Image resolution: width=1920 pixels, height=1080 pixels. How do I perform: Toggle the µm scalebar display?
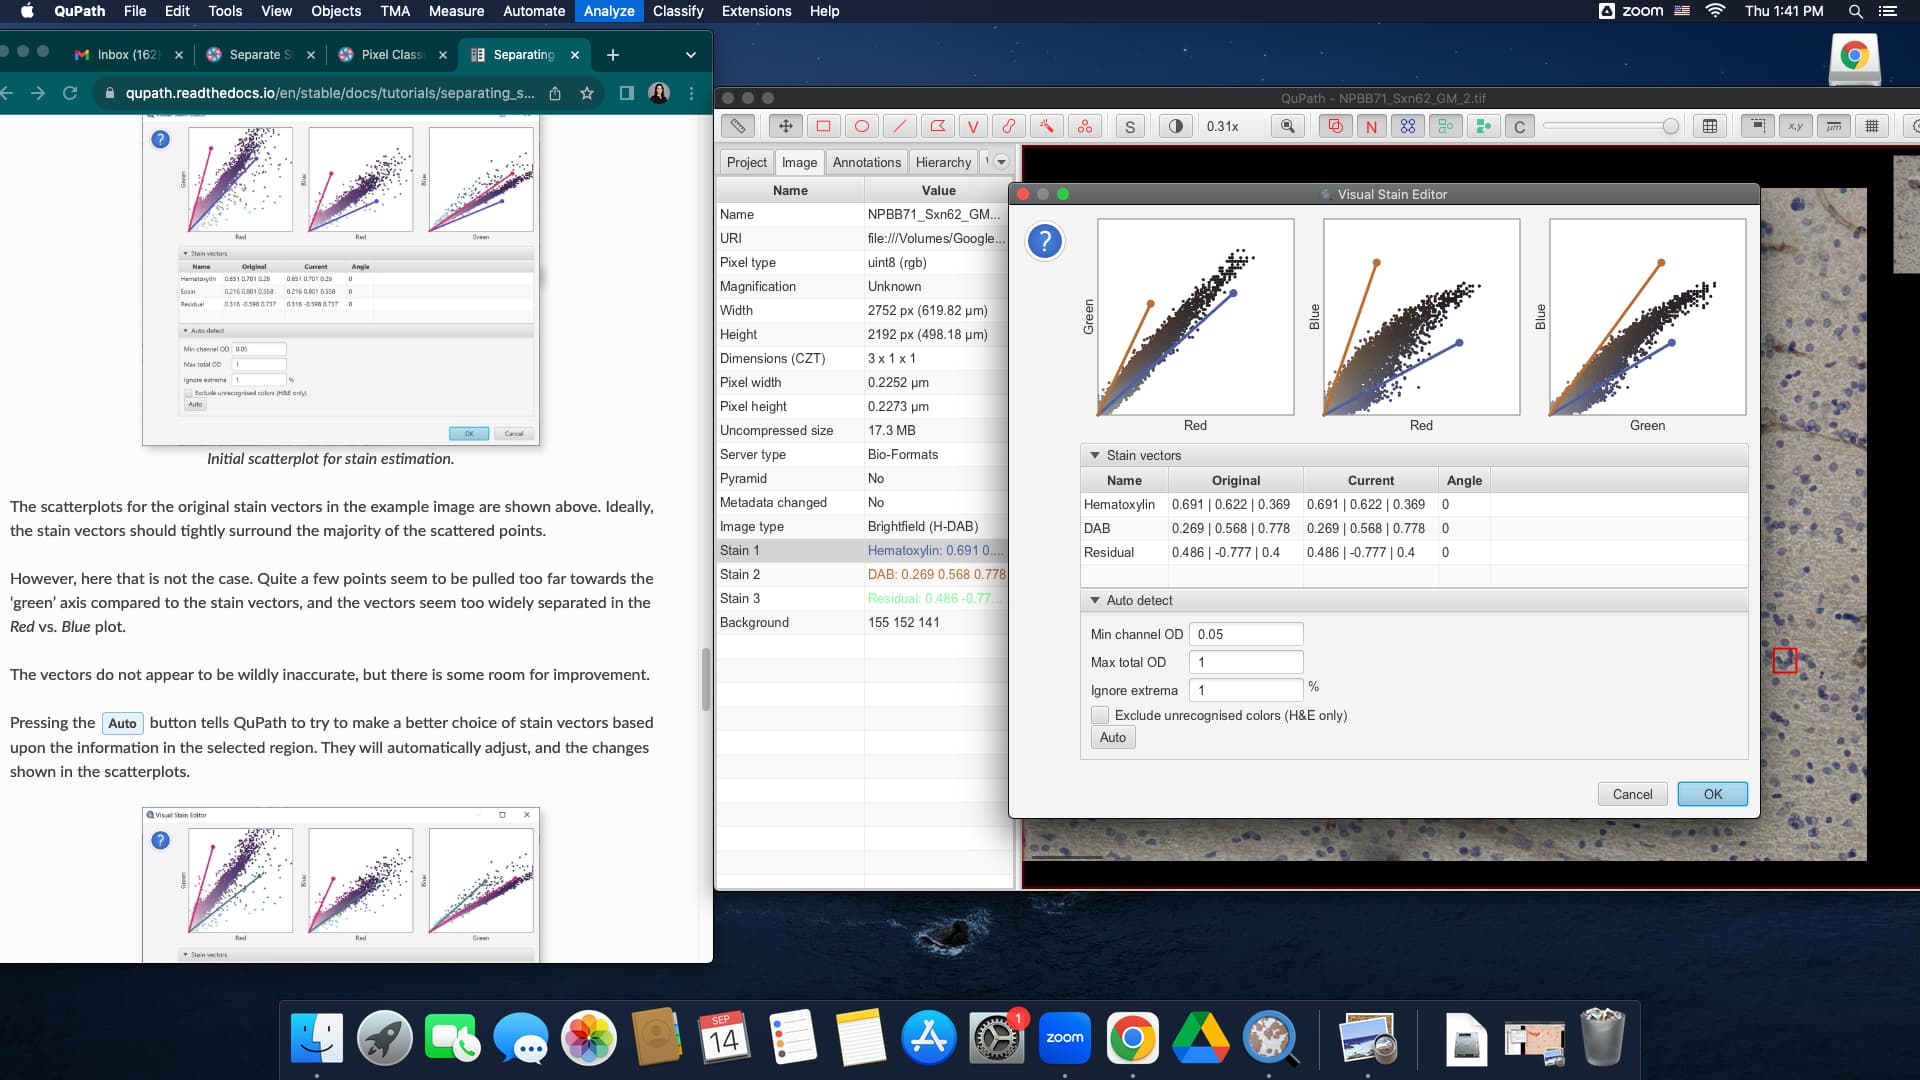[1833, 126]
